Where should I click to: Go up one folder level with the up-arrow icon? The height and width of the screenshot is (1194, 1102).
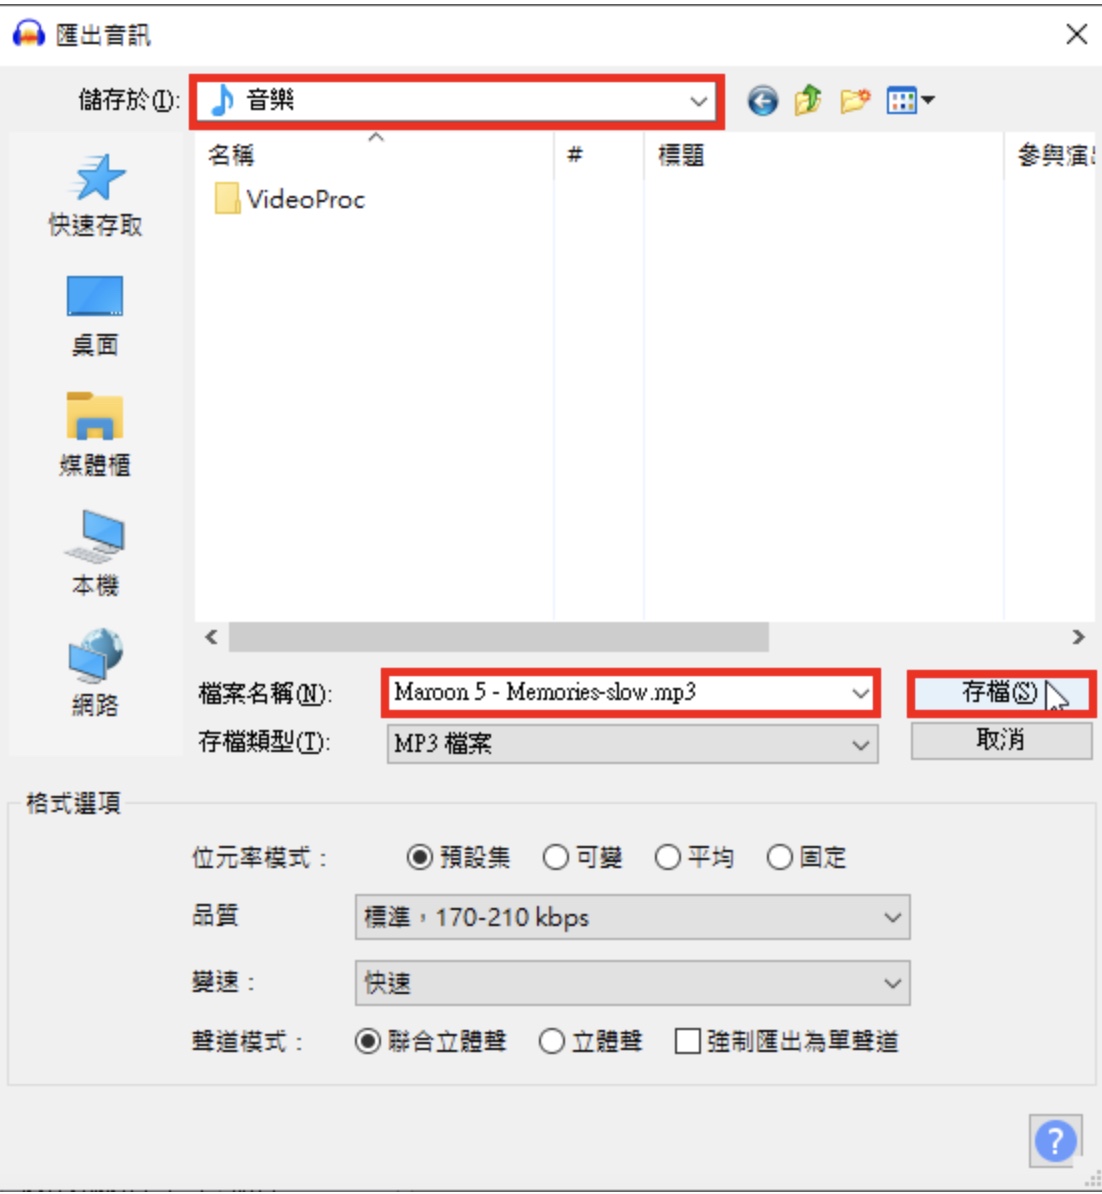808,100
